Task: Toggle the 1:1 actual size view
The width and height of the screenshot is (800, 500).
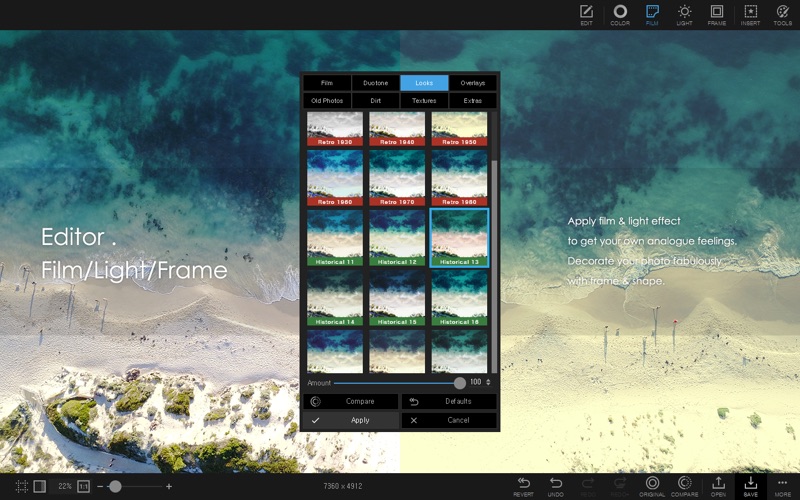Action: click(x=84, y=486)
